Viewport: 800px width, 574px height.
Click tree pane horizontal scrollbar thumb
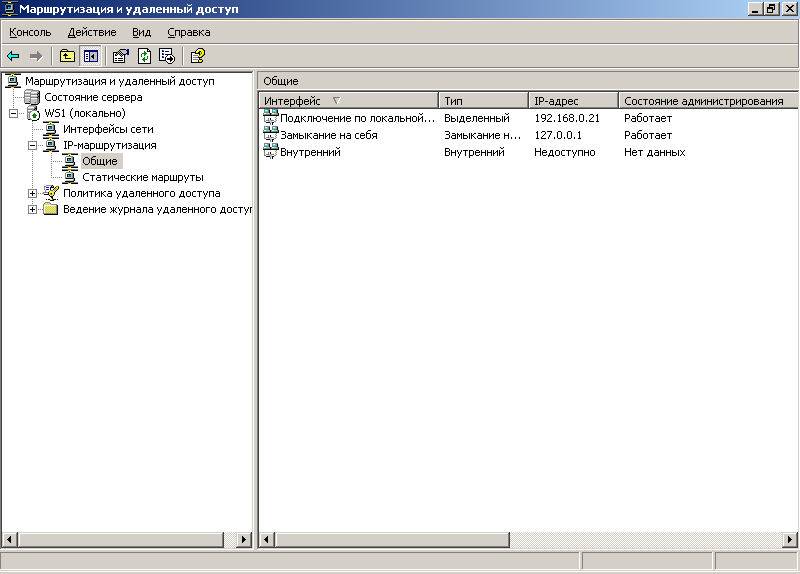click(x=120, y=539)
